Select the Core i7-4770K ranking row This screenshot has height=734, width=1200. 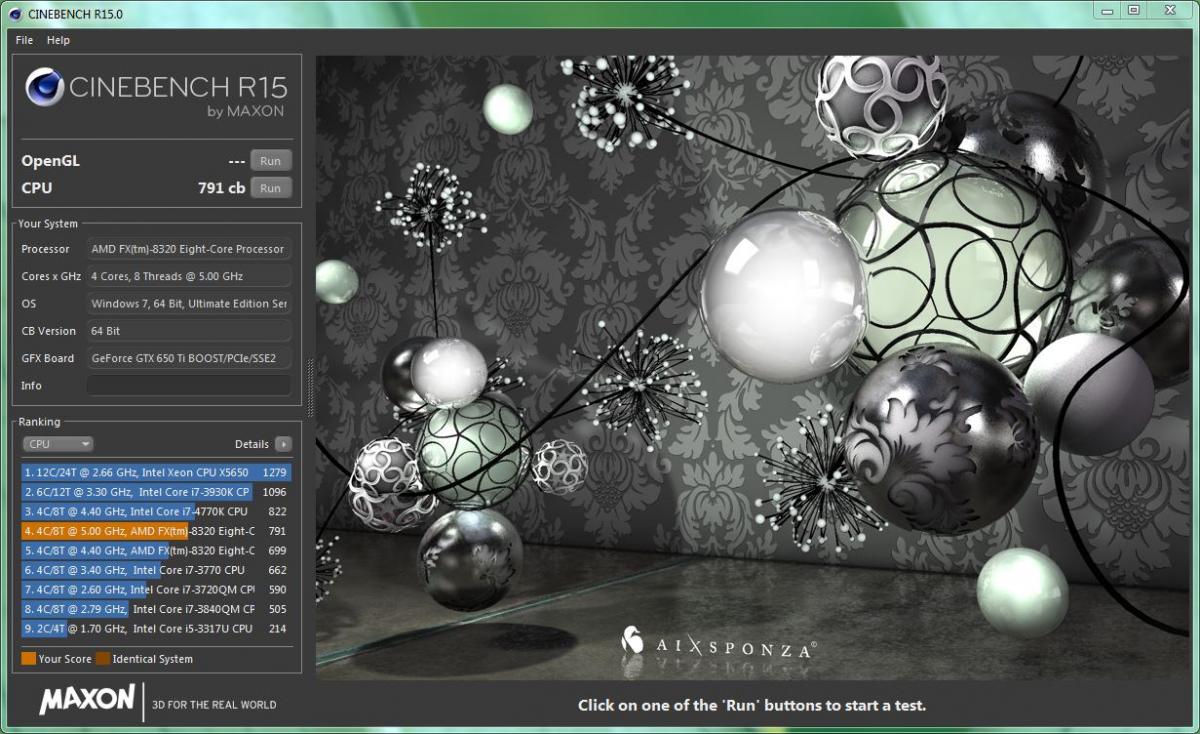tap(156, 511)
